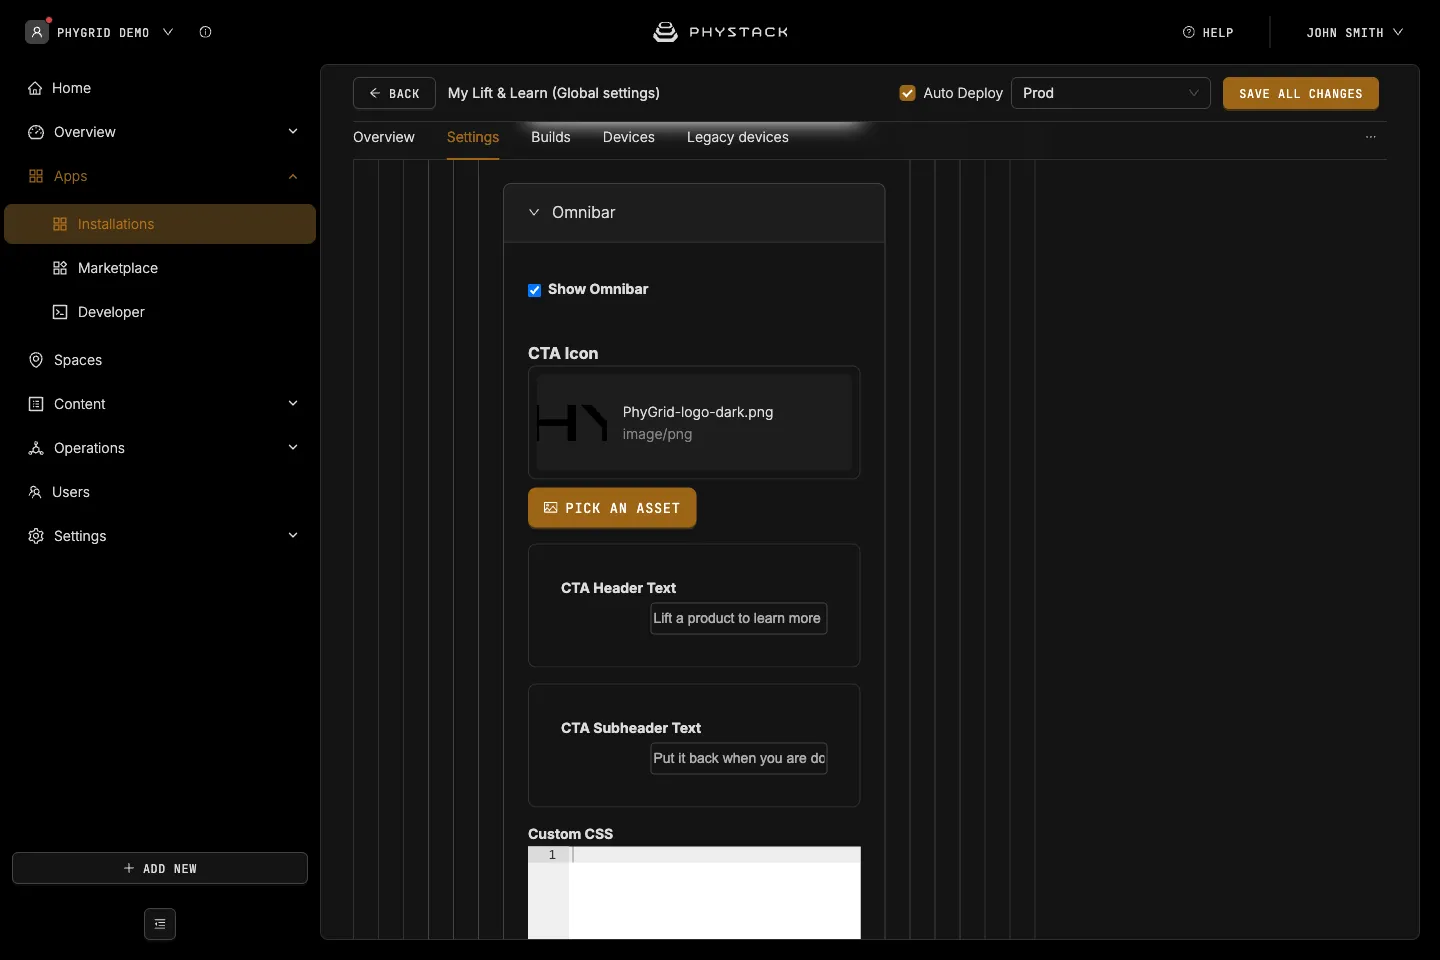The width and height of the screenshot is (1440, 960).
Task: Expand the Settings sidebar menu chevron
Action: (x=293, y=536)
